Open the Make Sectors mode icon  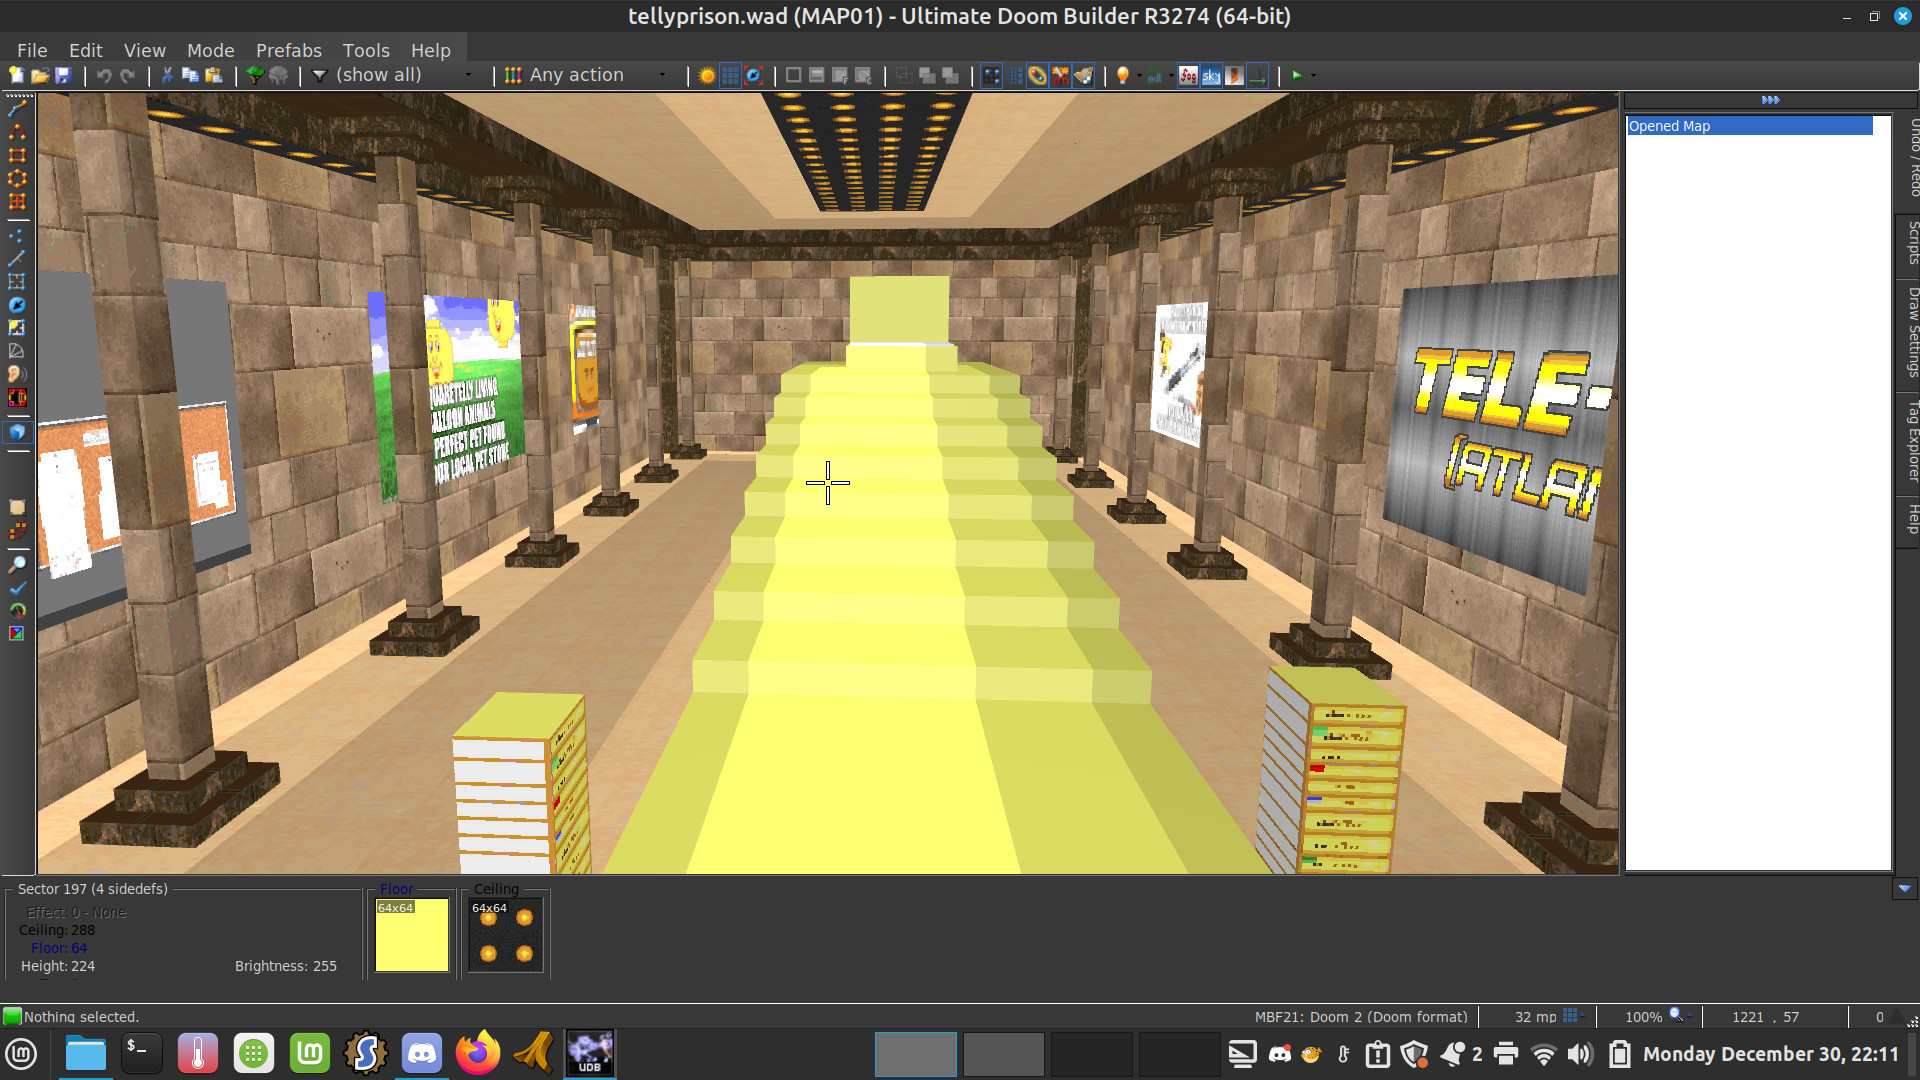tap(17, 328)
